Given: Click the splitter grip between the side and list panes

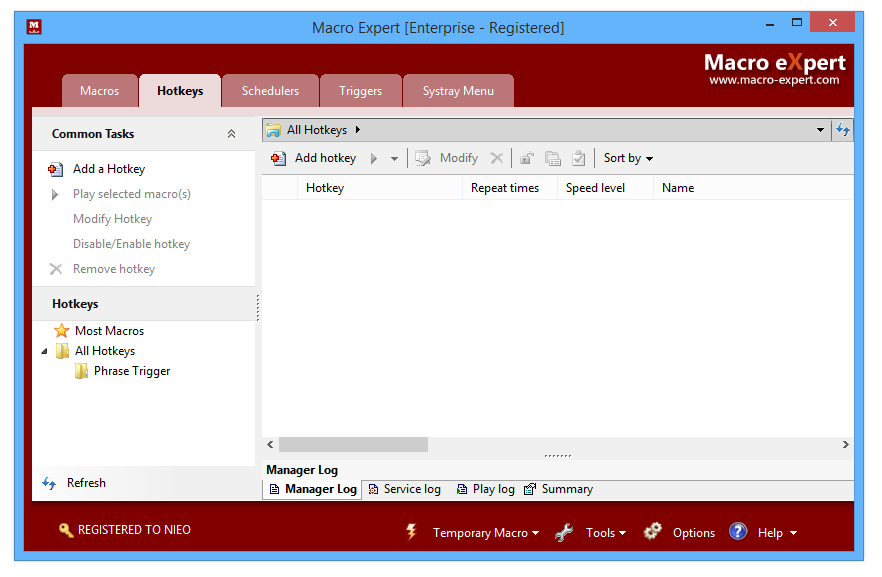Looking at the screenshot, I should [x=258, y=308].
